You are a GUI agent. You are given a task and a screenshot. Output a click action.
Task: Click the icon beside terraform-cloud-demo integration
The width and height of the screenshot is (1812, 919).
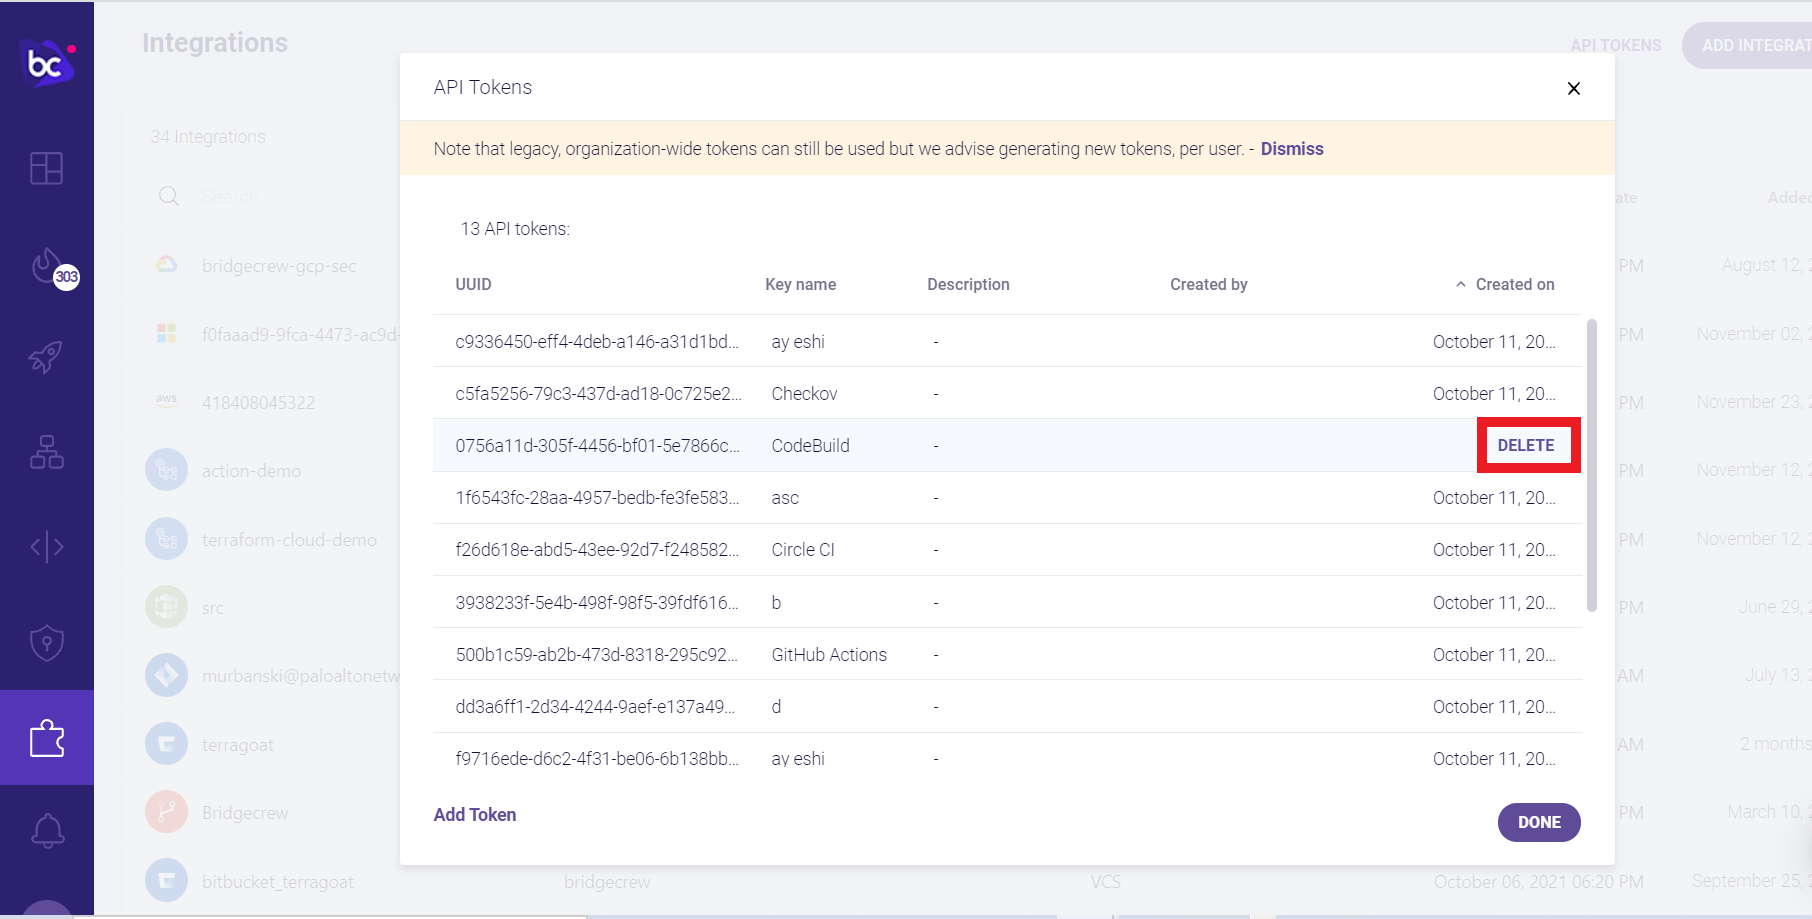point(166,539)
